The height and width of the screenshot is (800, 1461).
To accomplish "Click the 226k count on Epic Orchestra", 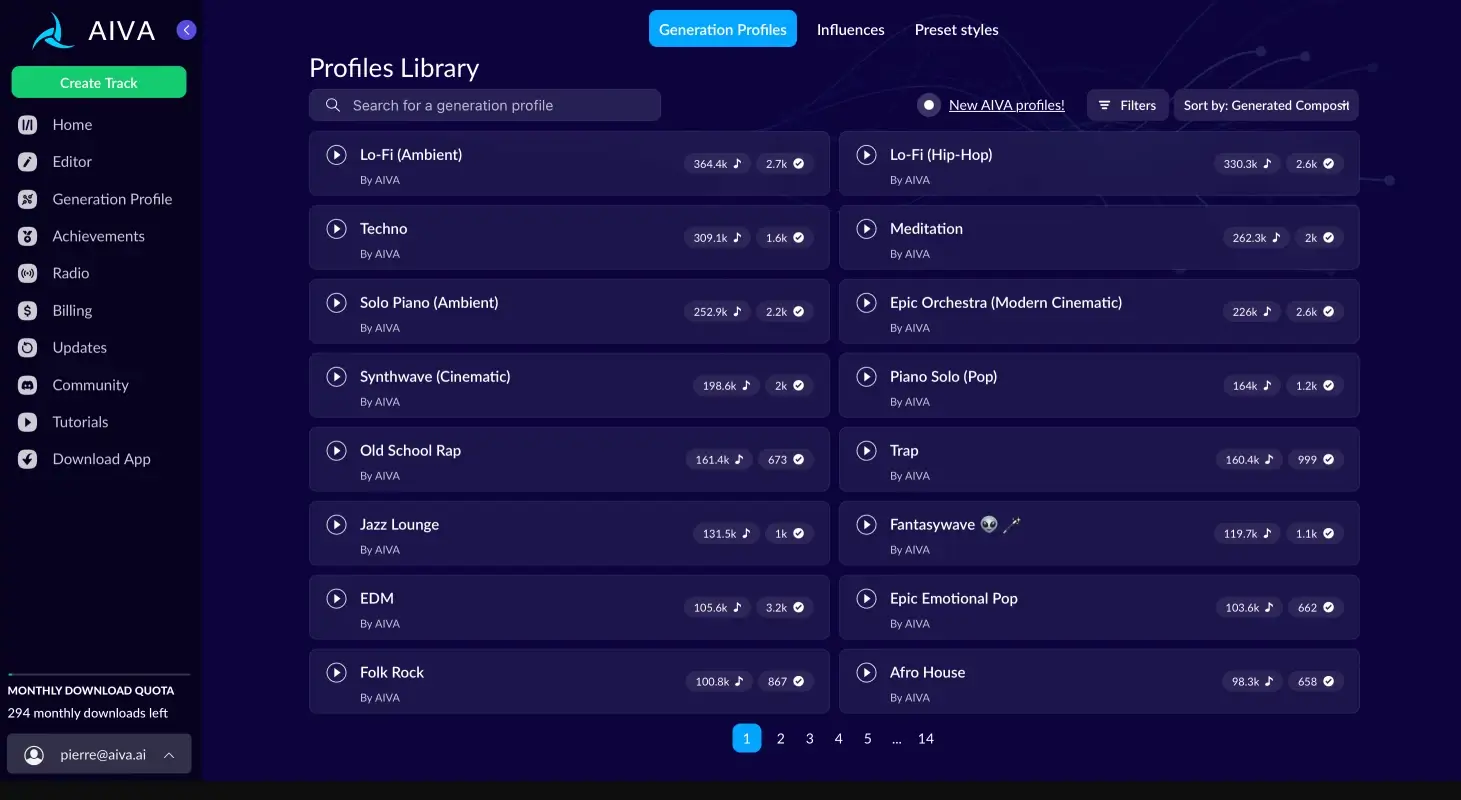I will click(x=1251, y=311).
